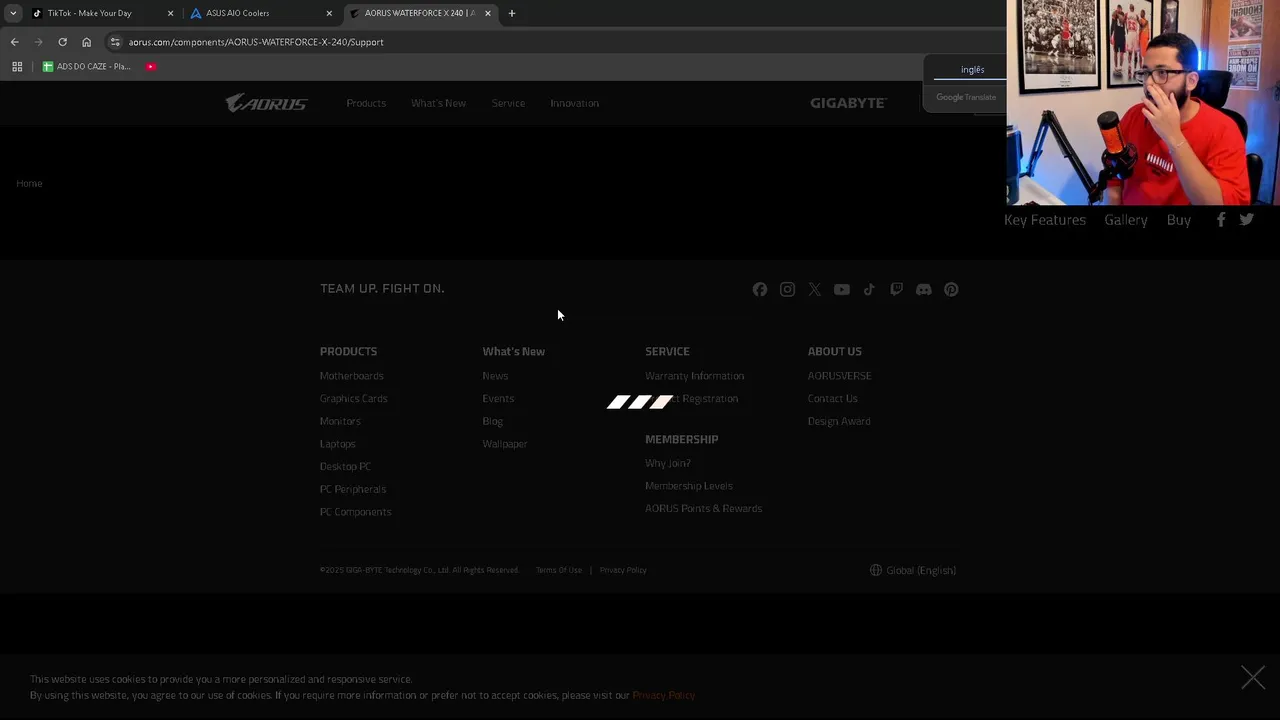Screen dimensions: 1280x720
Task: Open the YouTube icon in footer
Action: pyautogui.click(x=842, y=290)
